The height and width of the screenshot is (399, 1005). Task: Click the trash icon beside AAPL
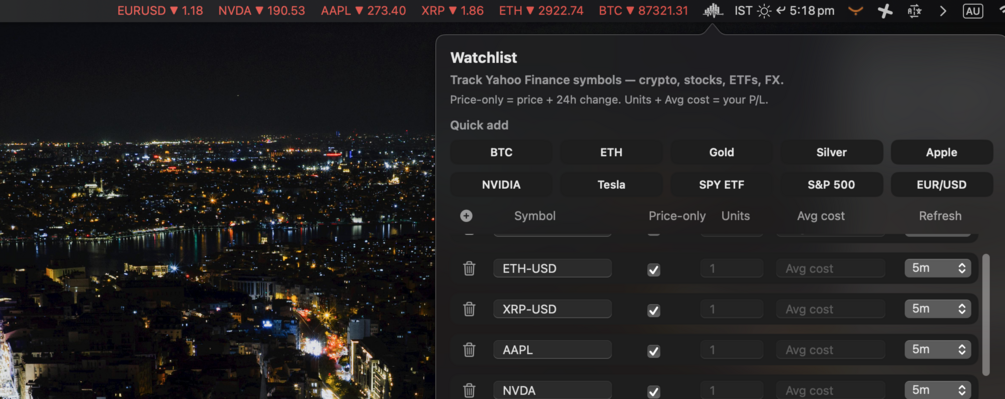pyautogui.click(x=469, y=350)
